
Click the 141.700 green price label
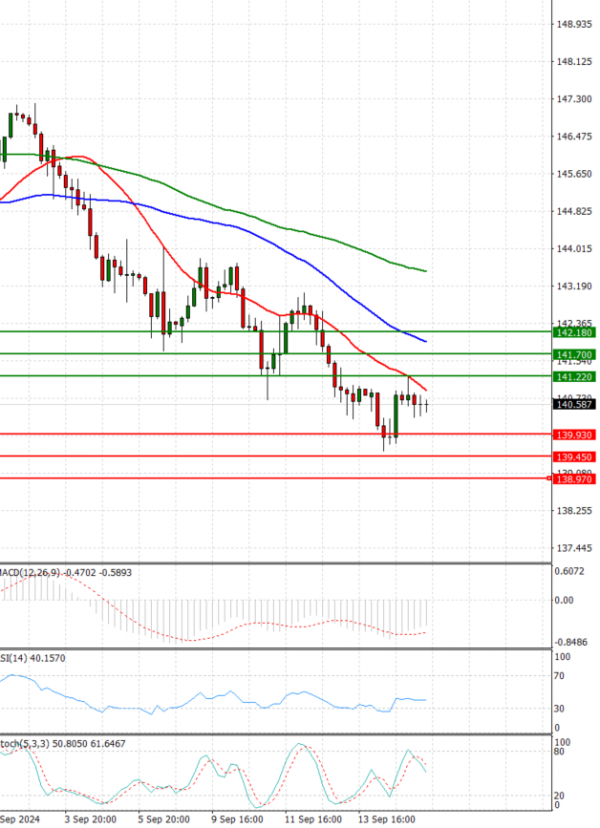(574, 355)
